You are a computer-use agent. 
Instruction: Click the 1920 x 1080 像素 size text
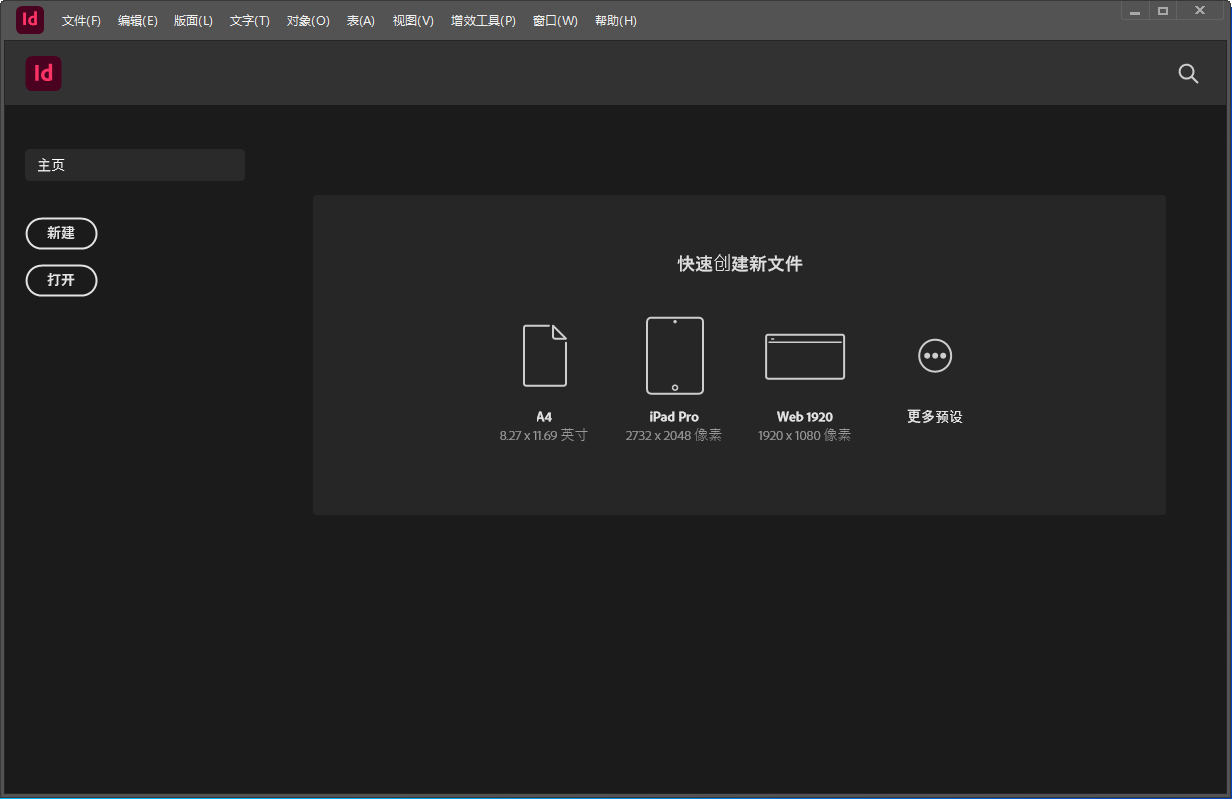(x=805, y=436)
